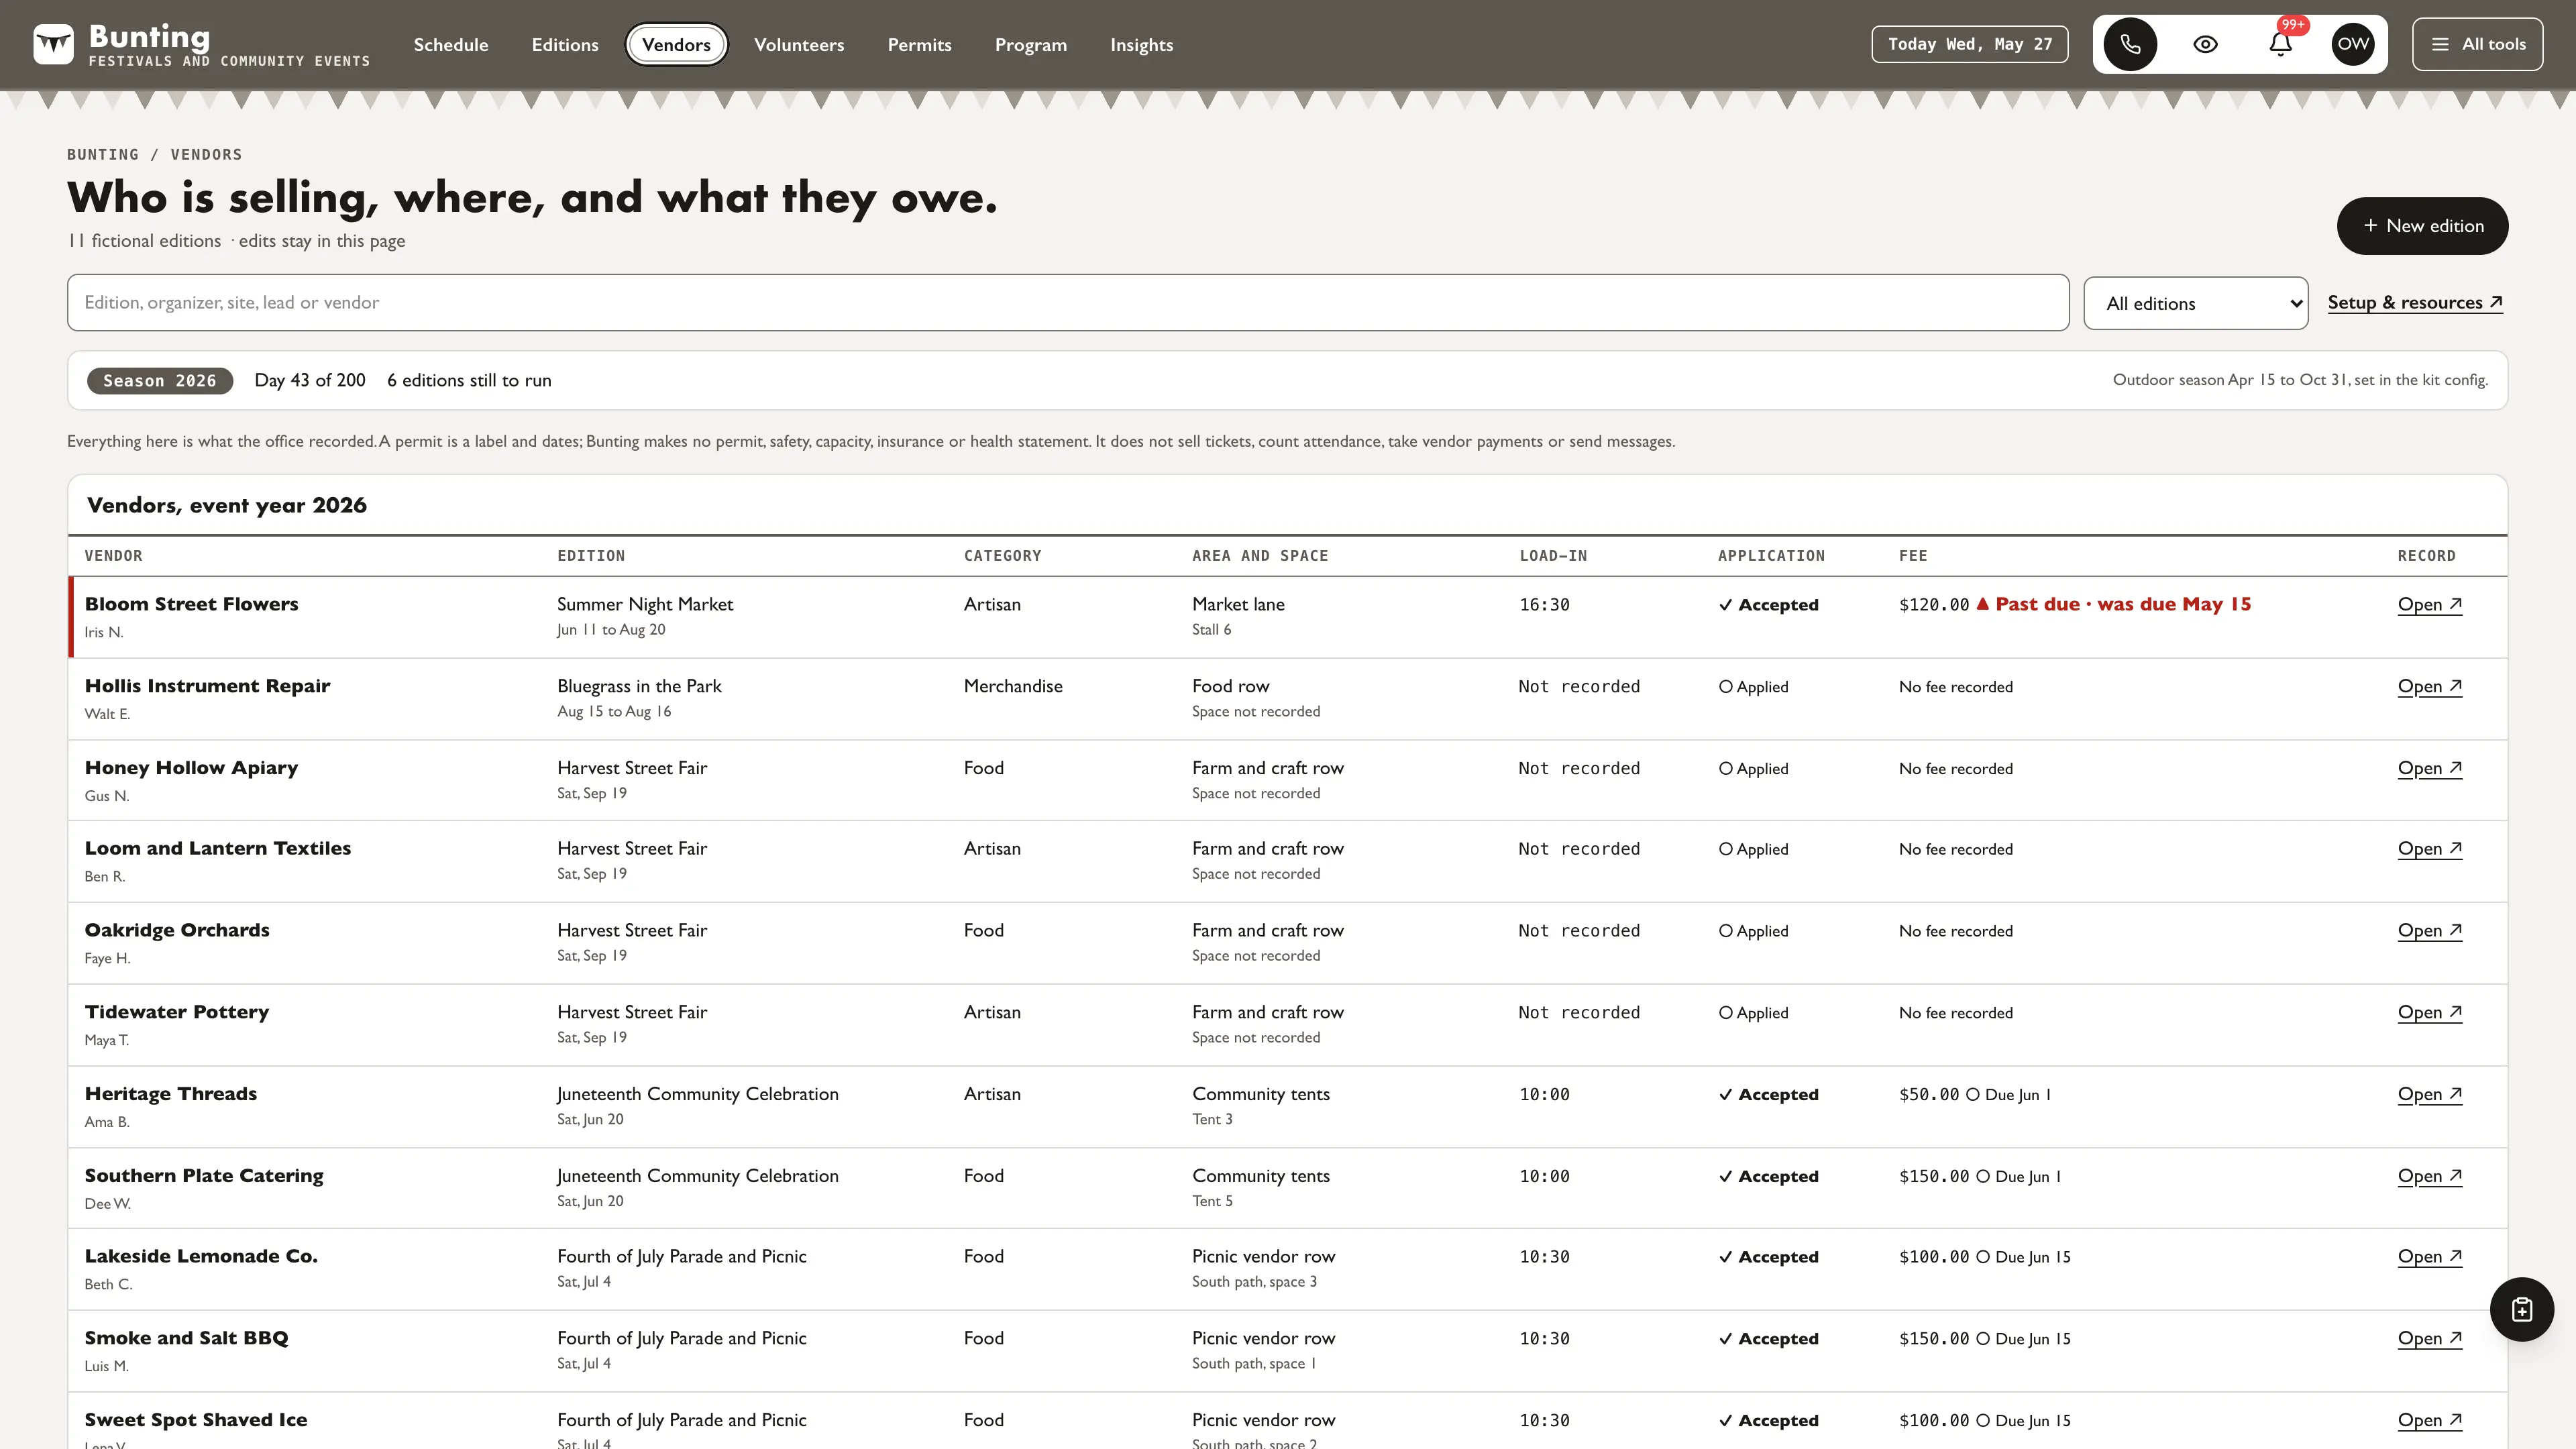Viewport: 2576px width, 1449px height.
Task: Open Tidewater Pottery record
Action: pos(2429,1012)
